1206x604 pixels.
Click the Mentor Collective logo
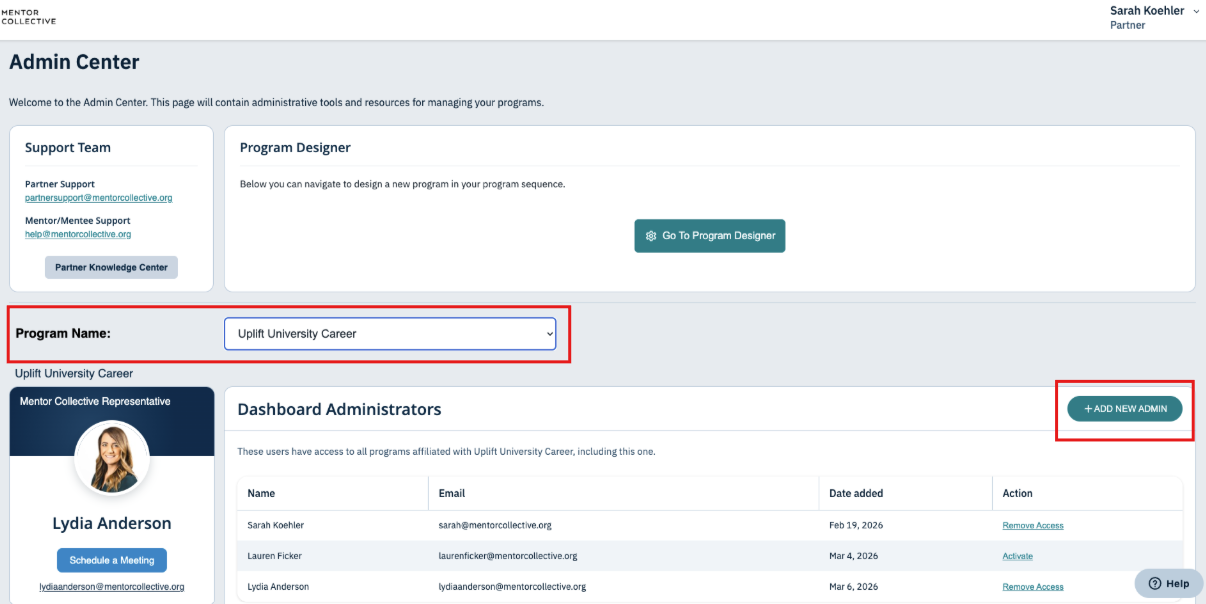point(28,16)
